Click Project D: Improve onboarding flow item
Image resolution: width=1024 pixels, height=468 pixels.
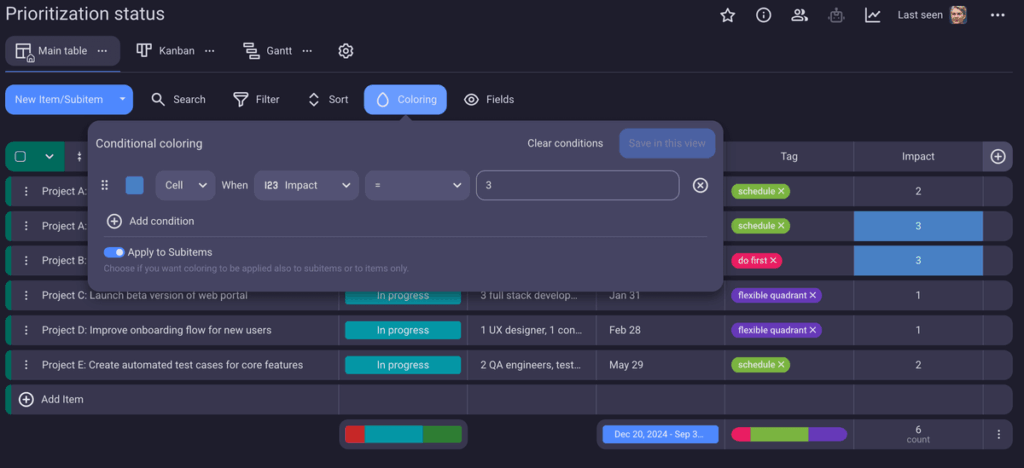pos(157,330)
